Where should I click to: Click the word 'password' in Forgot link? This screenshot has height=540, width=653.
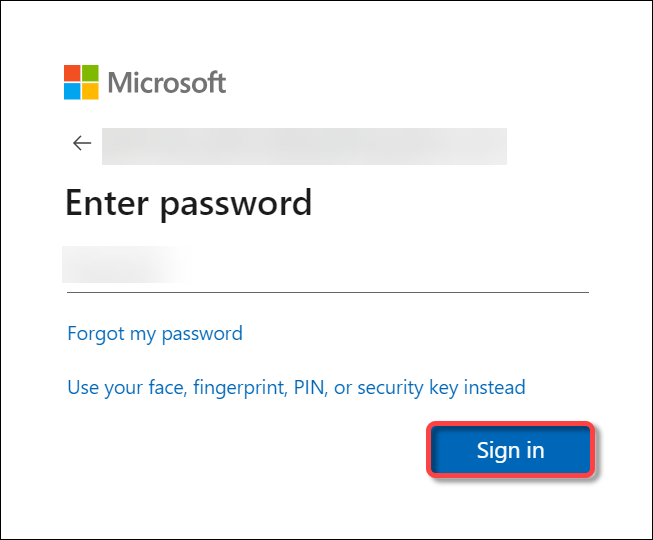click(202, 334)
